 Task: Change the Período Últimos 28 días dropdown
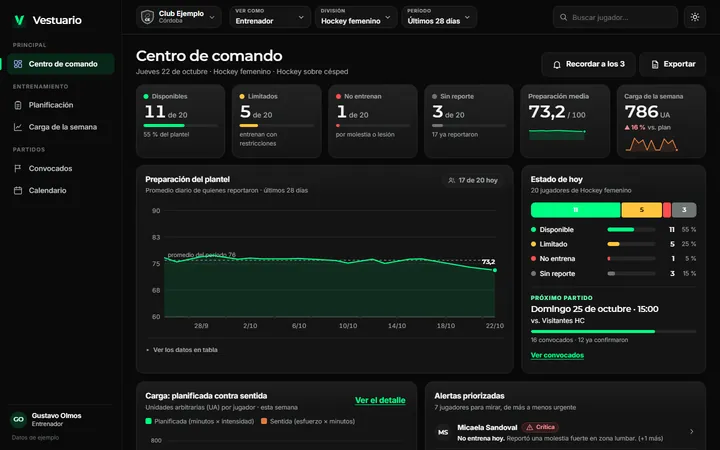pyautogui.click(x=439, y=17)
